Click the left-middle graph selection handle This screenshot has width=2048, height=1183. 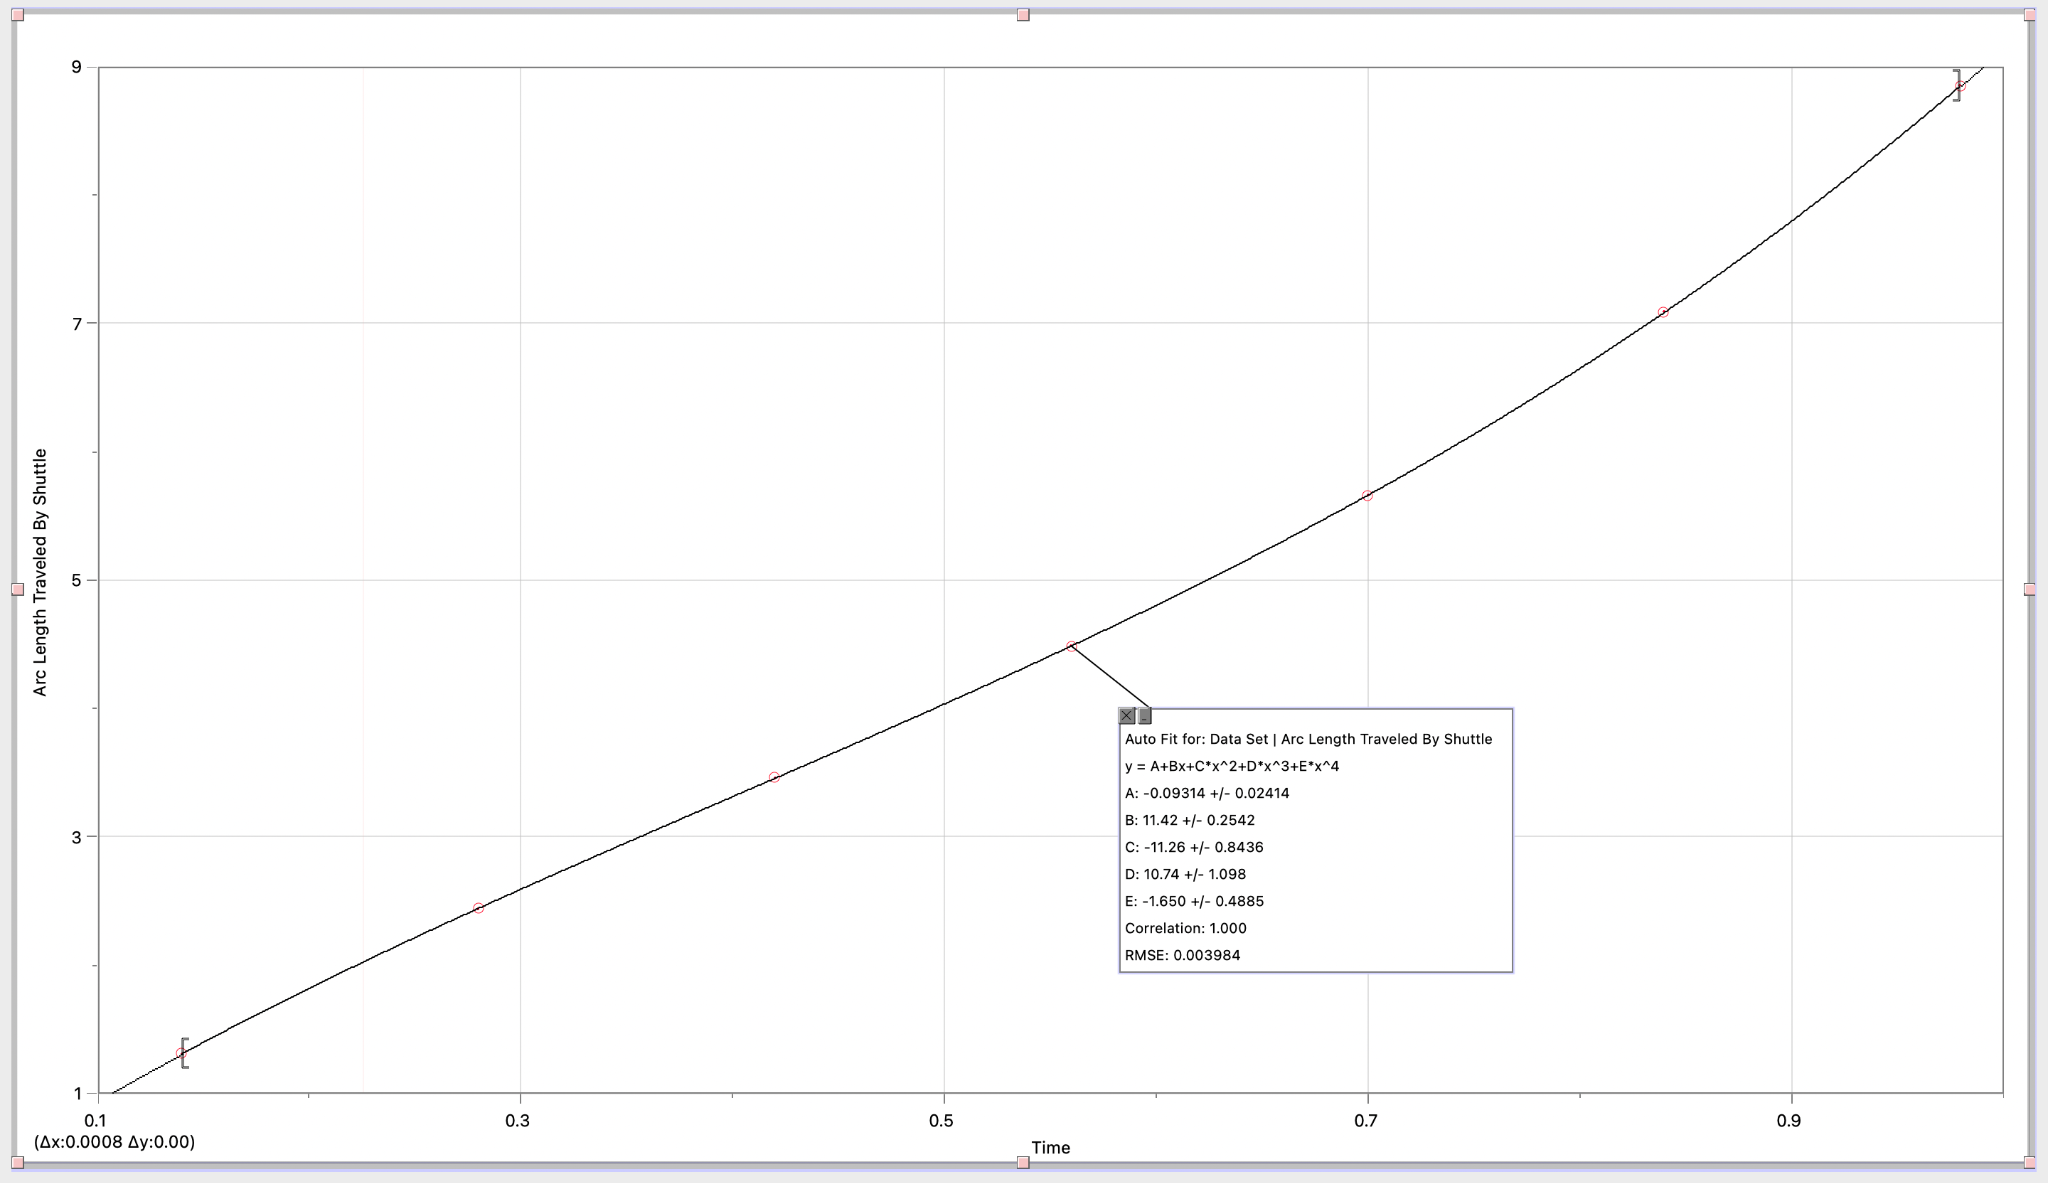click(x=18, y=590)
